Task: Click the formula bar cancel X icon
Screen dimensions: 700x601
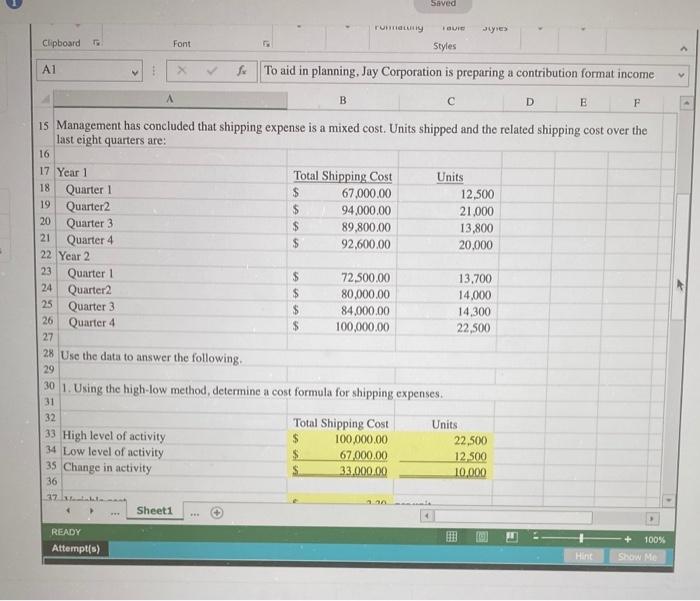Action: tap(181, 70)
